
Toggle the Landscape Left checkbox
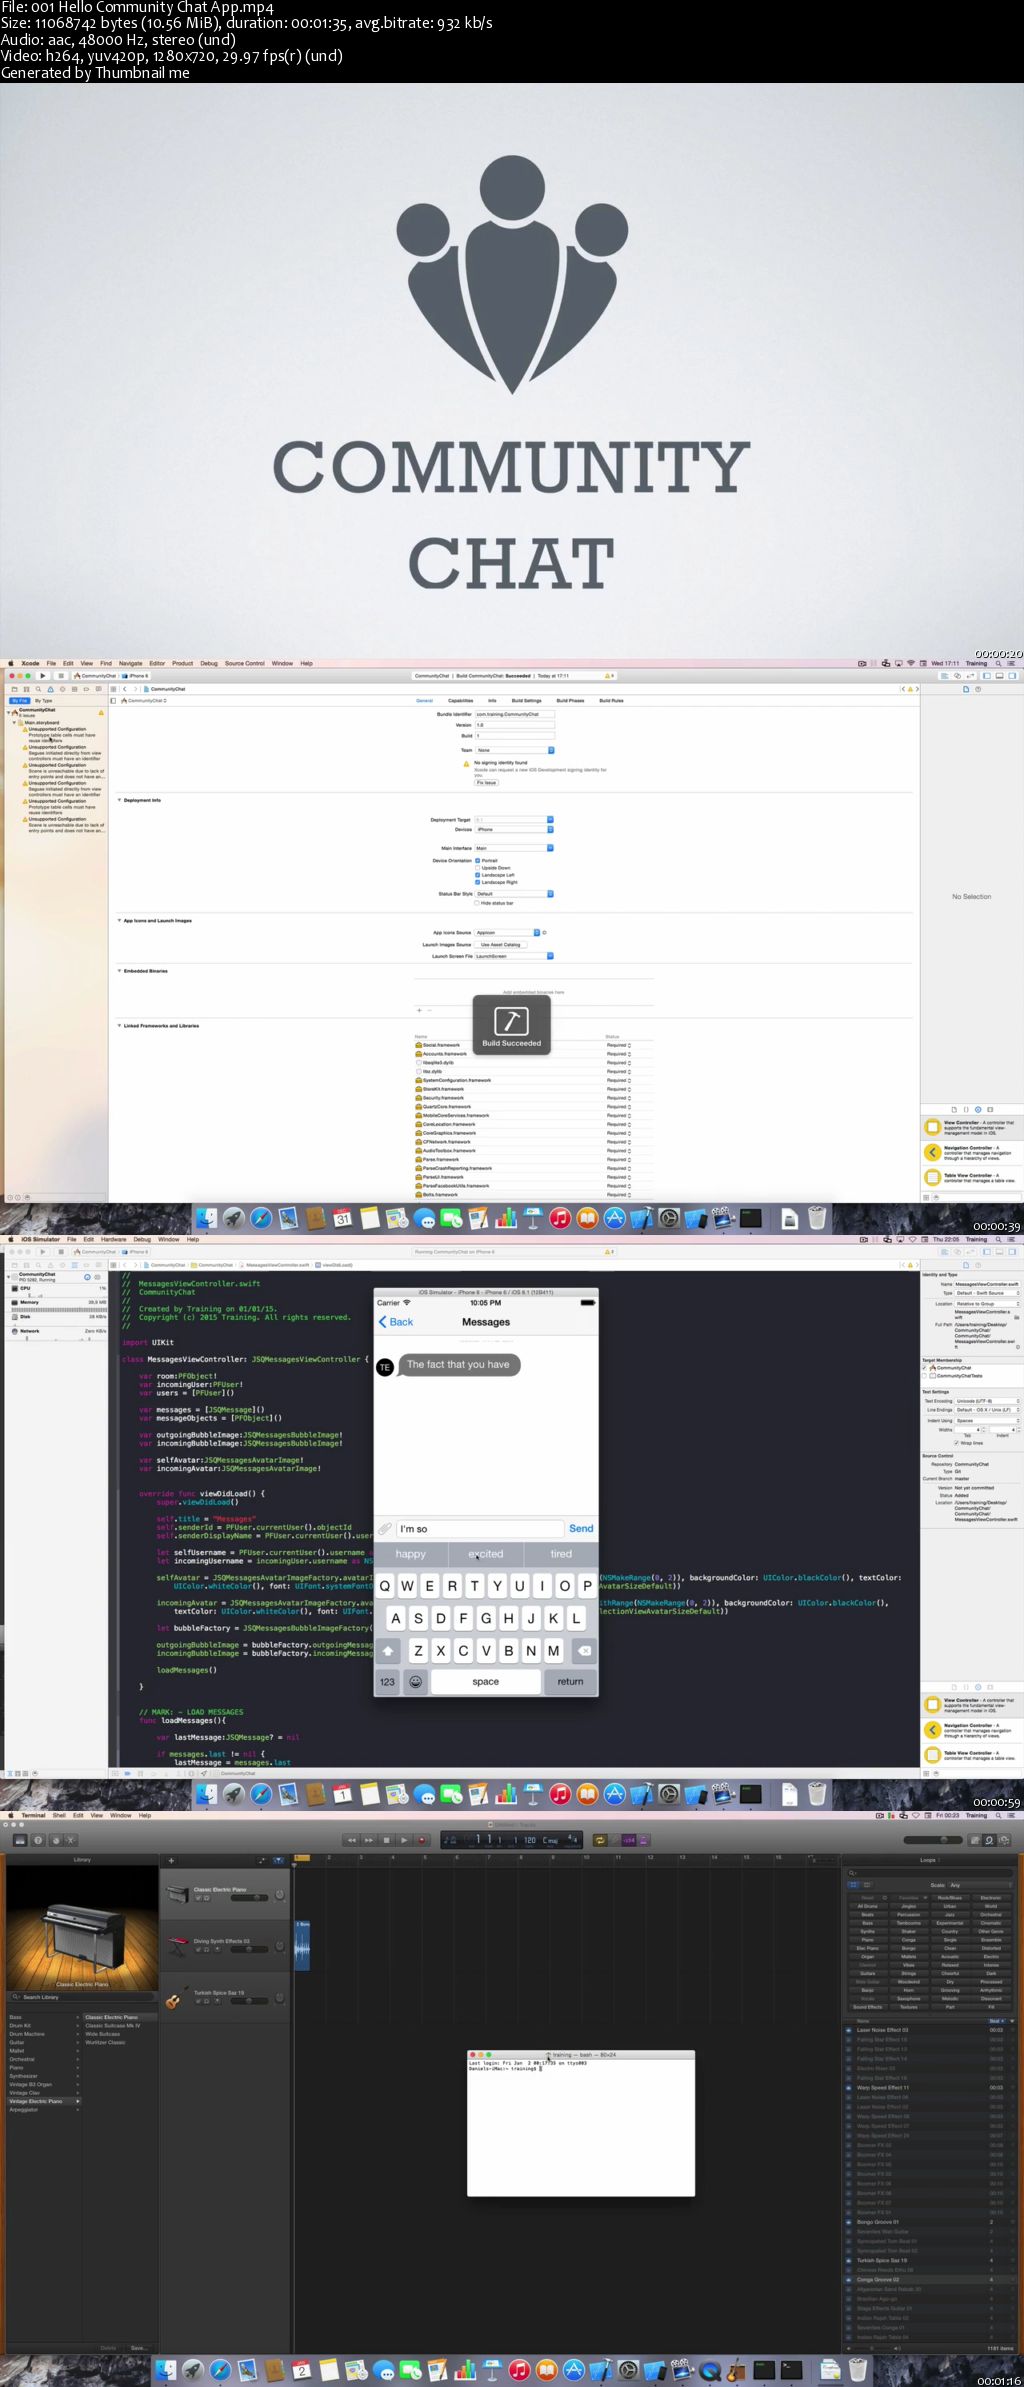tap(477, 875)
